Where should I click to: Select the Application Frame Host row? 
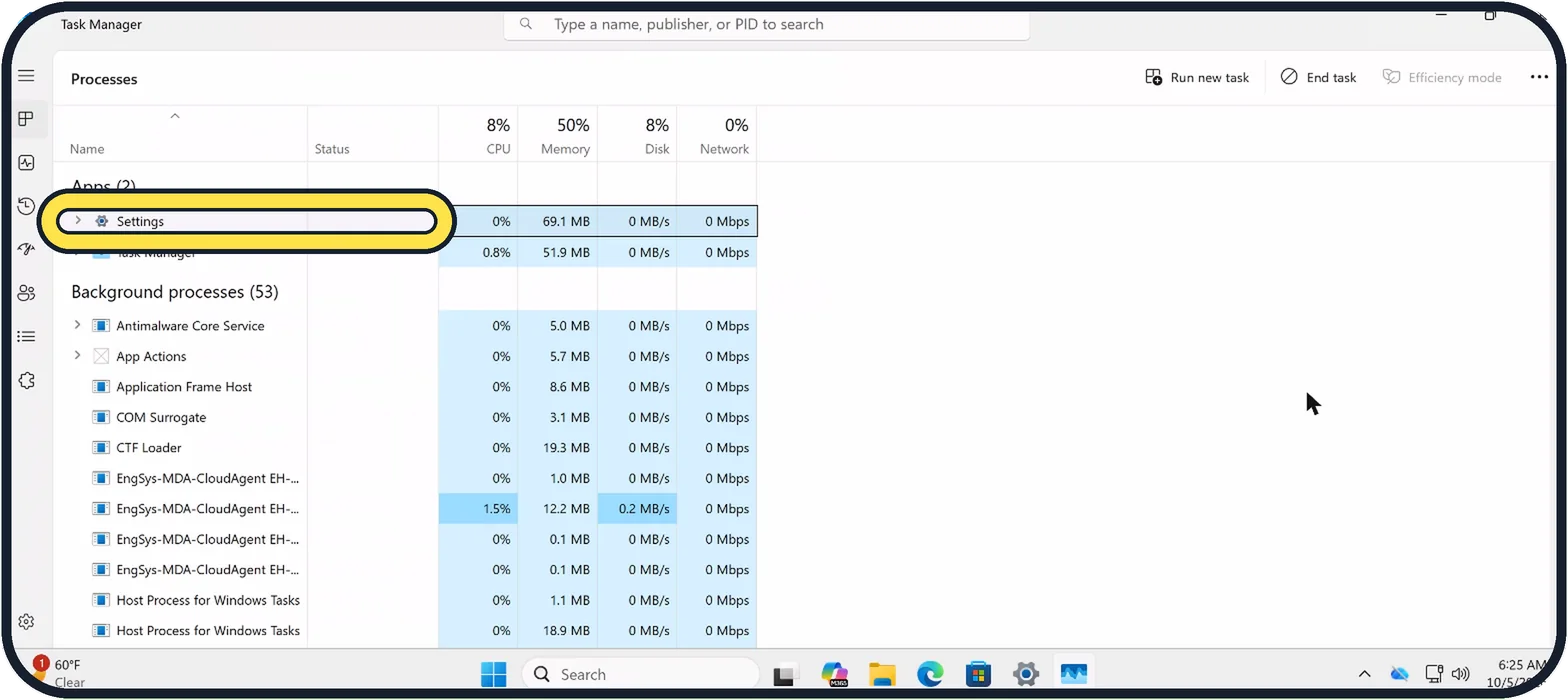coord(405,387)
